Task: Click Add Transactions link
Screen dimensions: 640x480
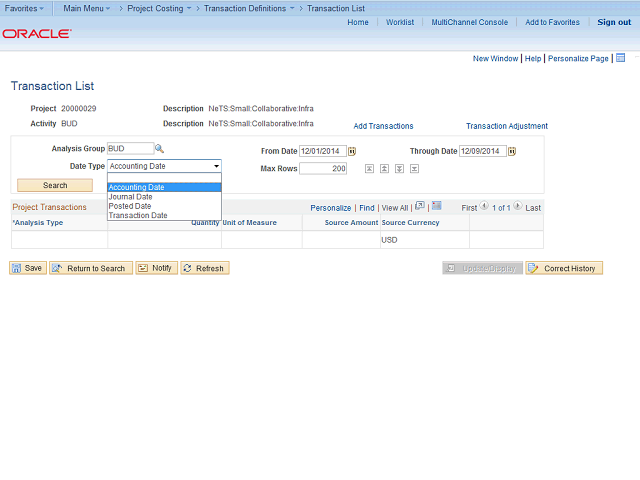Action: (x=383, y=126)
